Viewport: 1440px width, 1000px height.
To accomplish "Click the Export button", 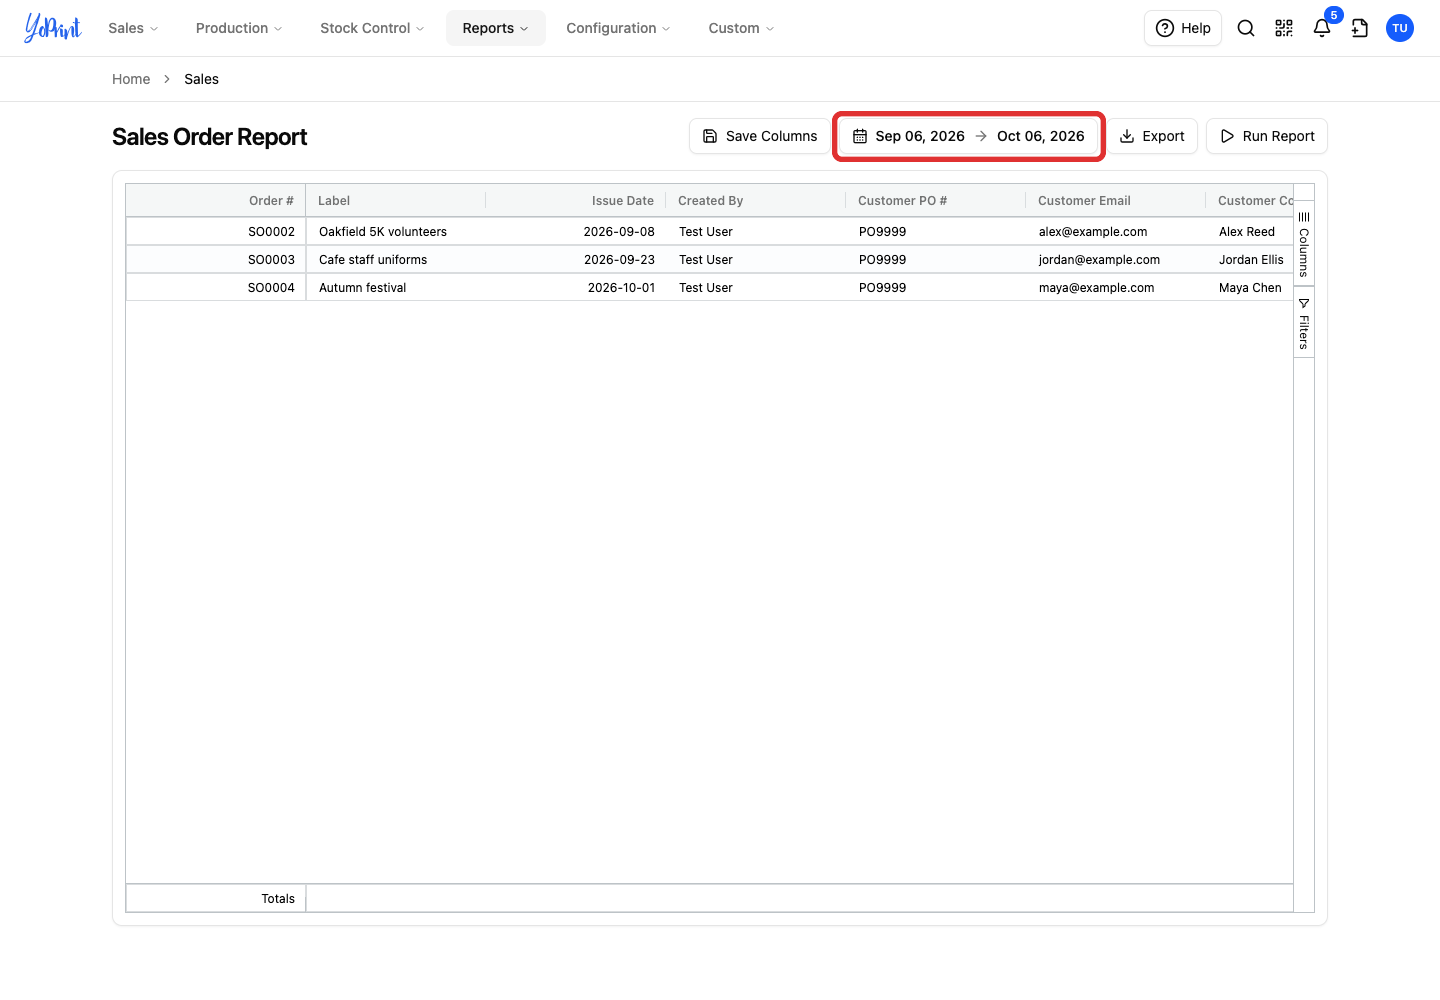I will click(1152, 136).
